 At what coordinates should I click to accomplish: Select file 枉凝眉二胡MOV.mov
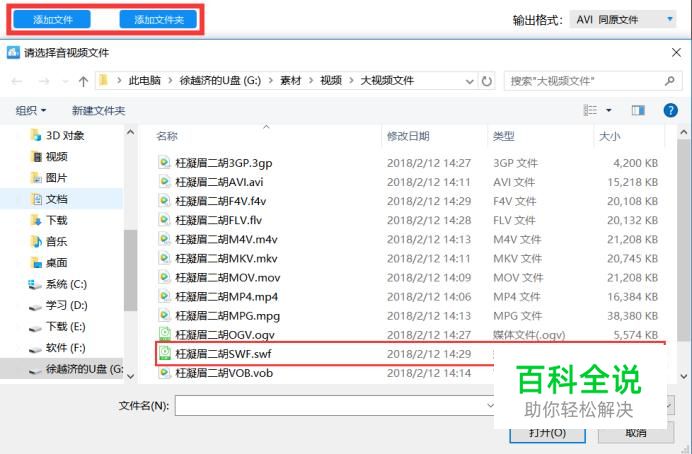point(408,278)
